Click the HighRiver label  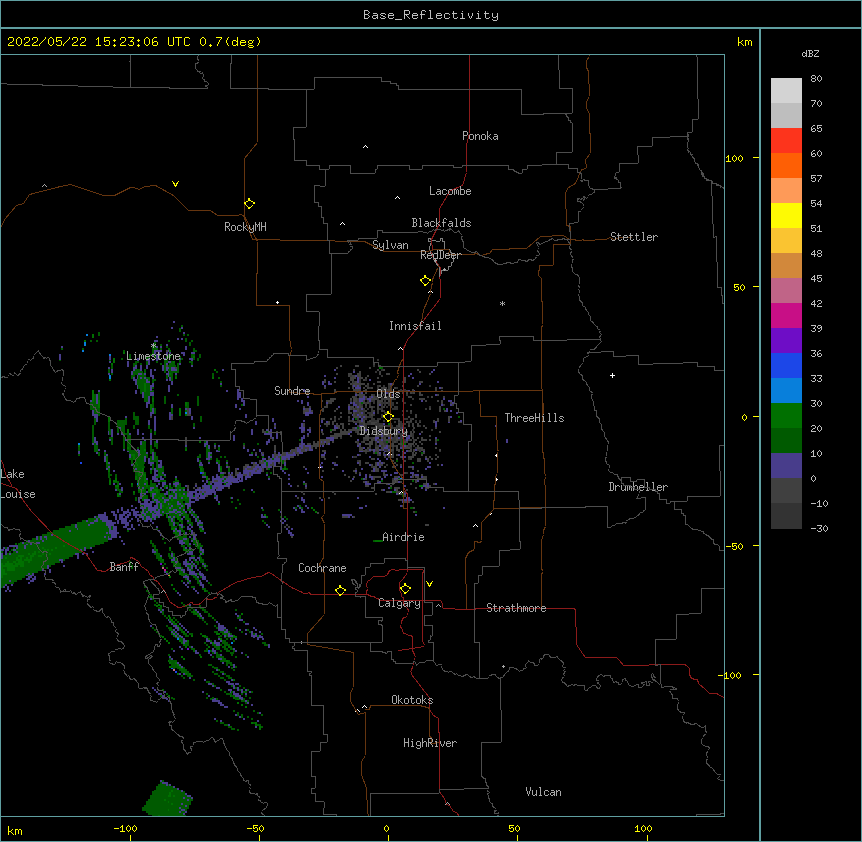(x=430, y=743)
